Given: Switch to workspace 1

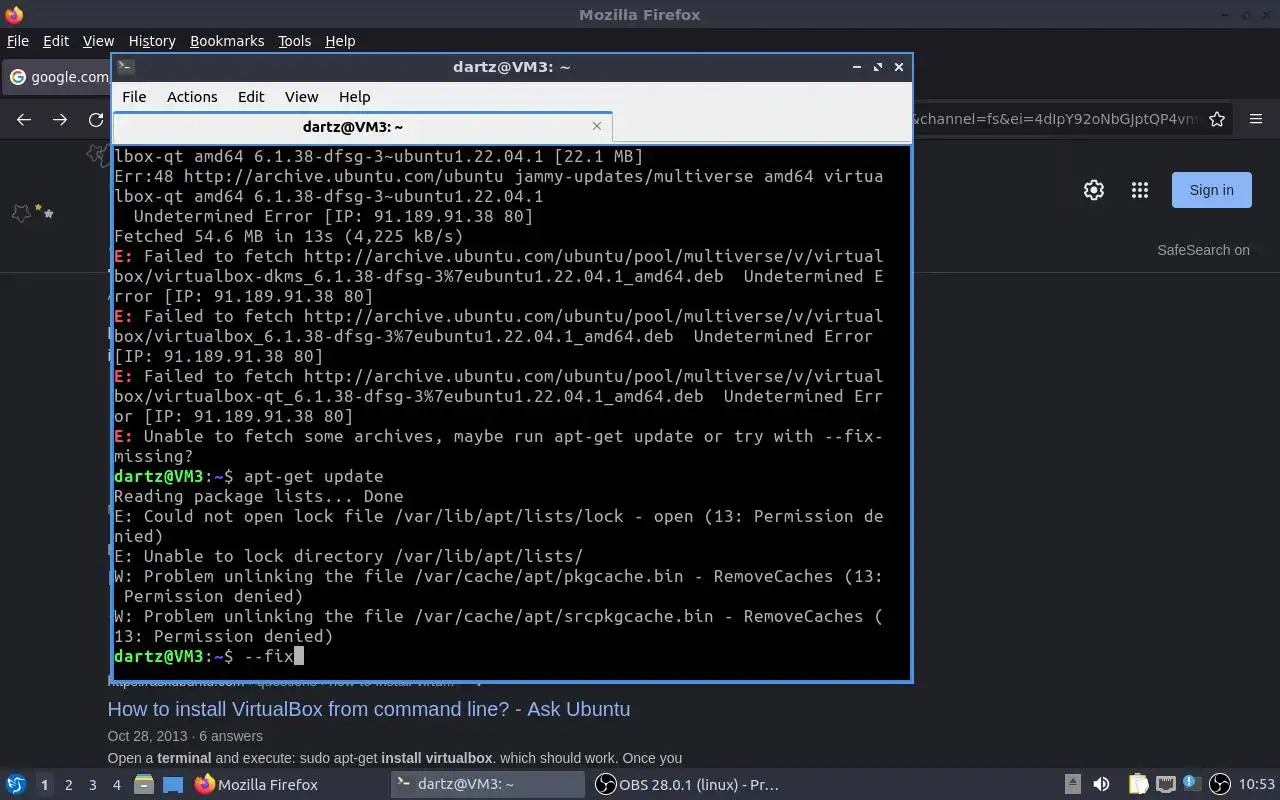Looking at the screenshot, I should (44, 785).
